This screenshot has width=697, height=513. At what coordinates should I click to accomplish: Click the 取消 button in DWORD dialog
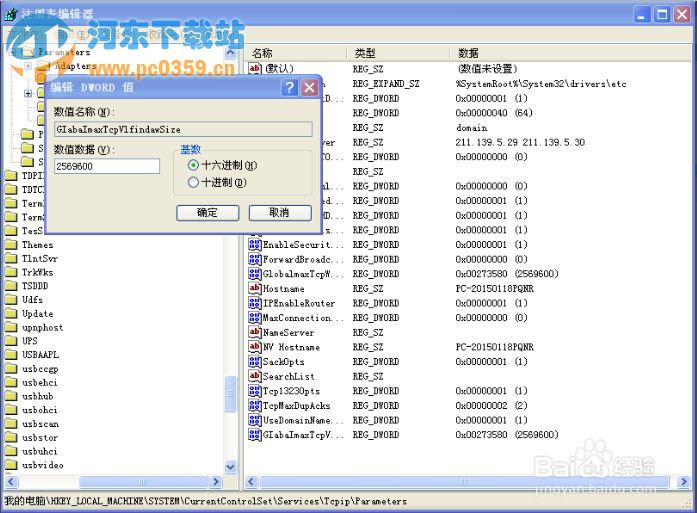click(280, 212)
